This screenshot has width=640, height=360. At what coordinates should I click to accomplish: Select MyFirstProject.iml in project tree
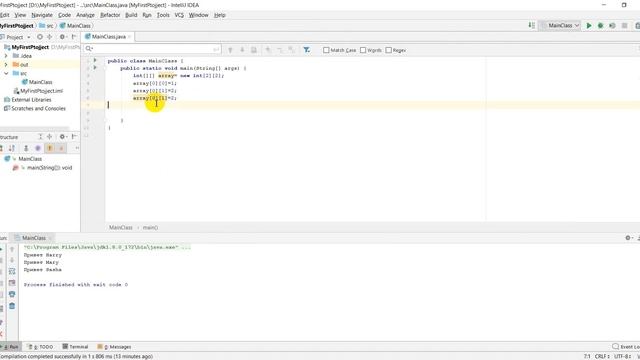pos(38,91)
